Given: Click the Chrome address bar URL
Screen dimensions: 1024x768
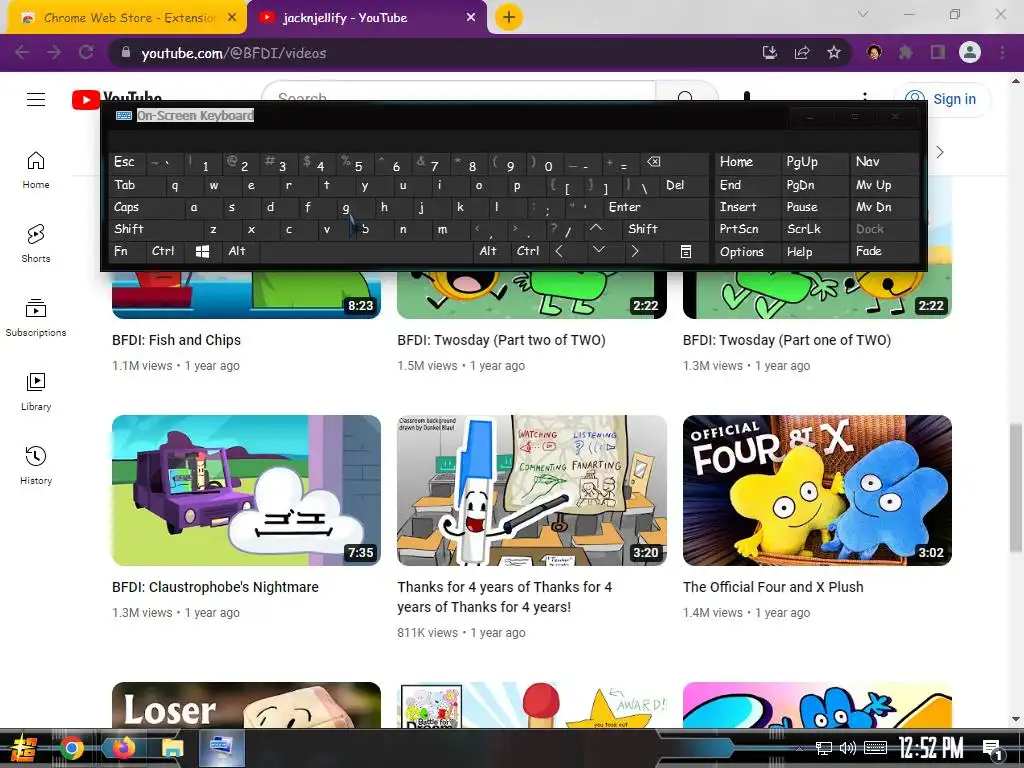Looking at the screenshot, I should 234,53.
